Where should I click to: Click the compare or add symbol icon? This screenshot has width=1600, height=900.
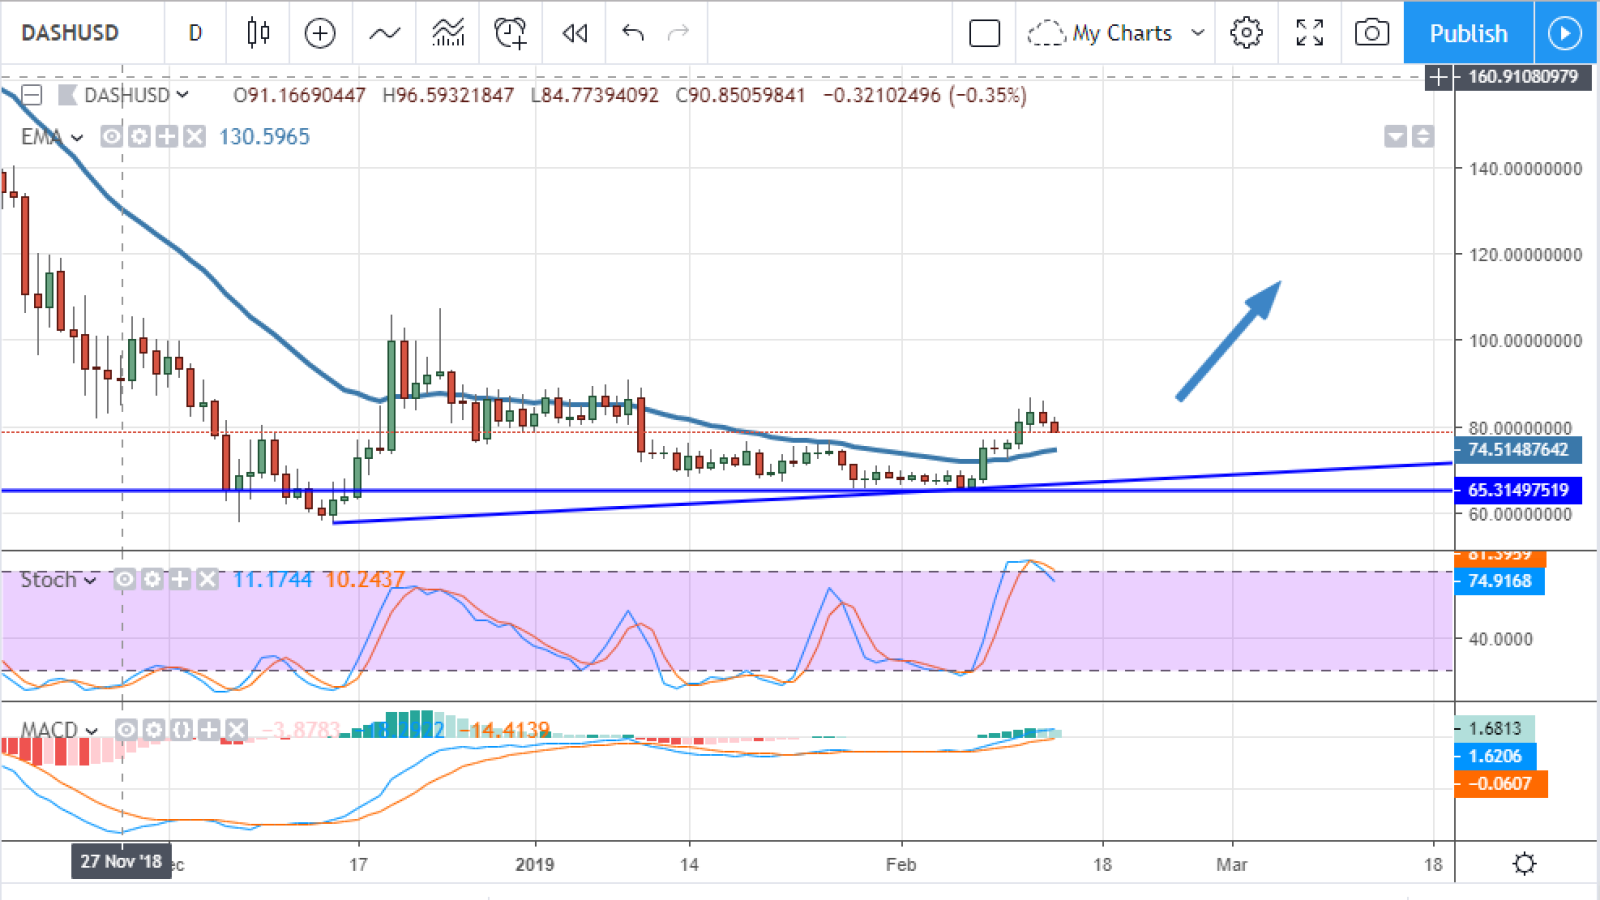tap(320, 33)
